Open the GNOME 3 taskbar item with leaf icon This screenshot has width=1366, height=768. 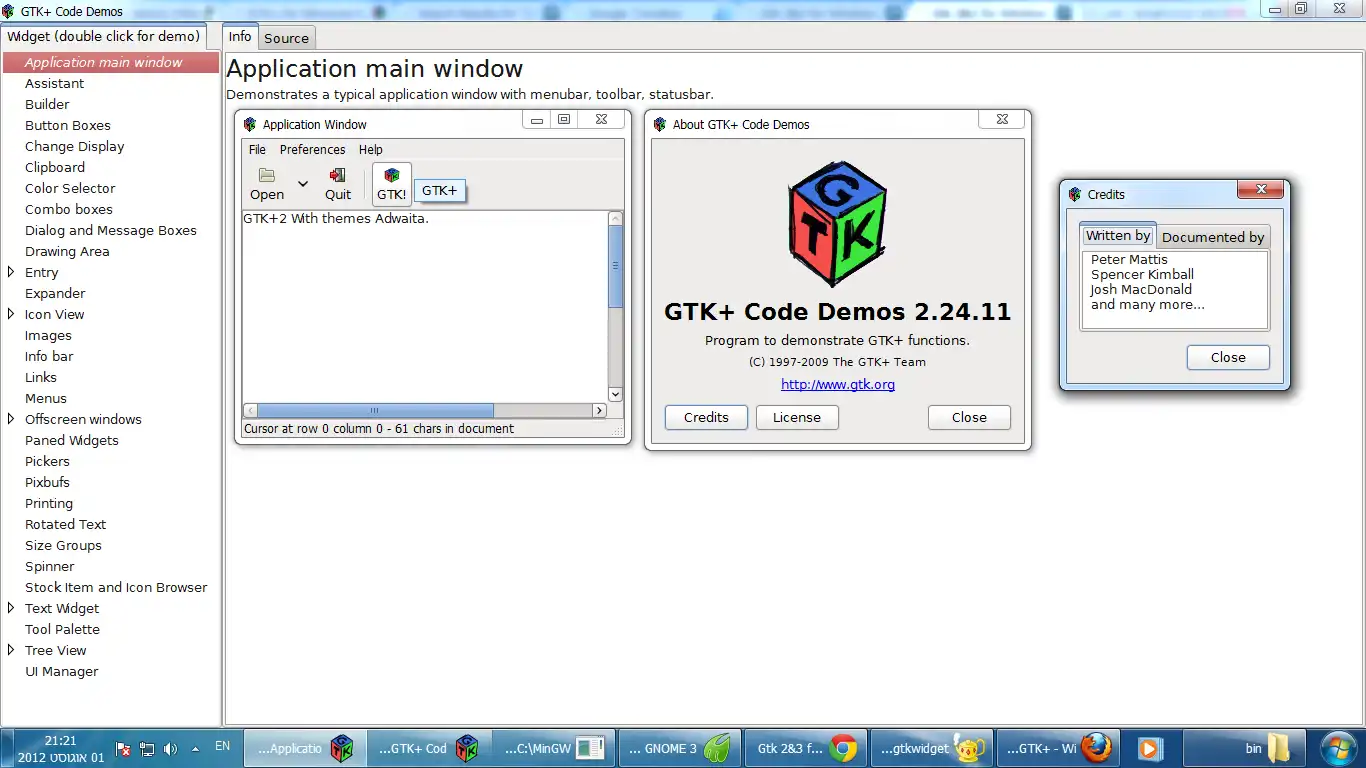pos(682,748)
